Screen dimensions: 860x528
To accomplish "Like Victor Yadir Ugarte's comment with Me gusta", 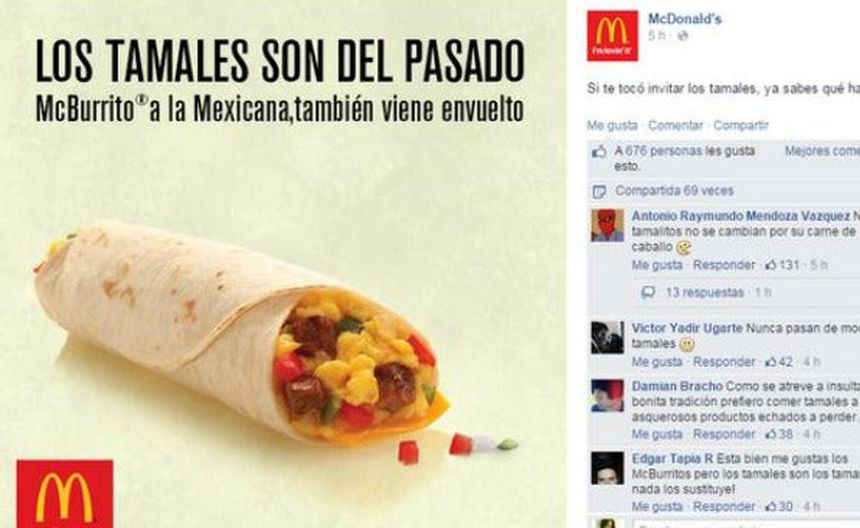I will click(657, 362).
